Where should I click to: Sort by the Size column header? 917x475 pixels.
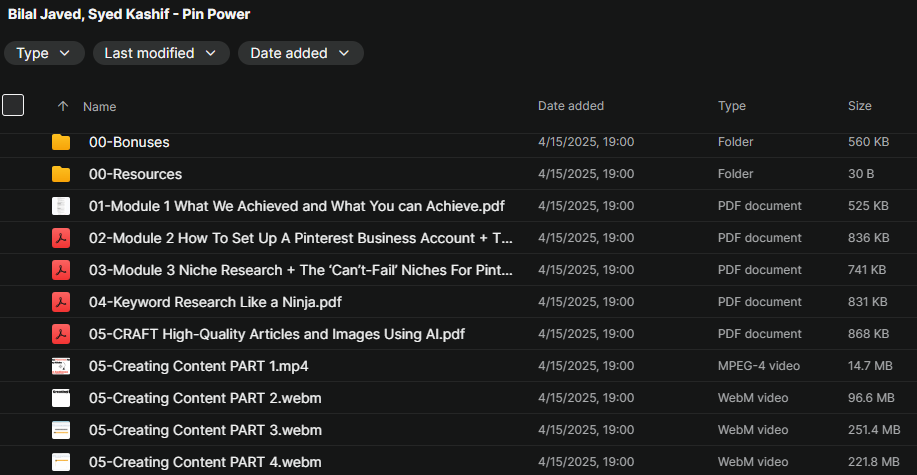click(x=859, y=106)
